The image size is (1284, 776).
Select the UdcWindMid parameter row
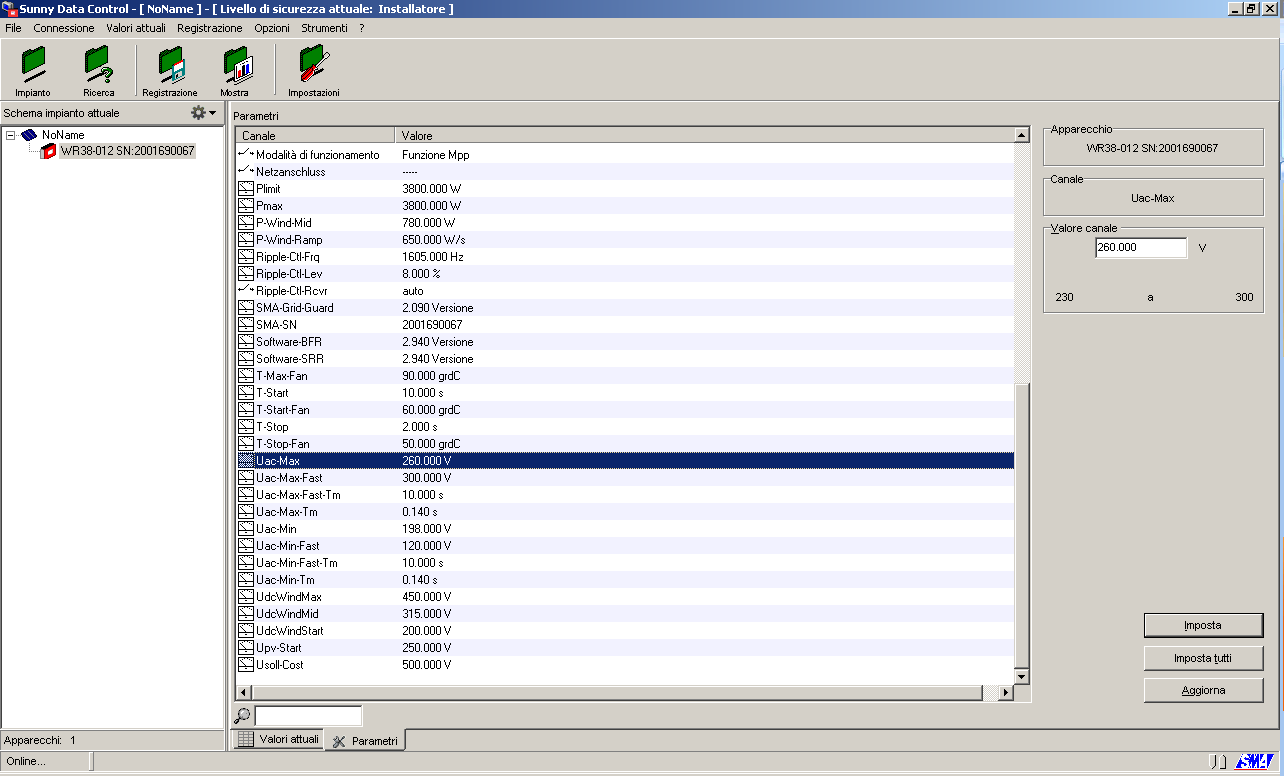625,614
